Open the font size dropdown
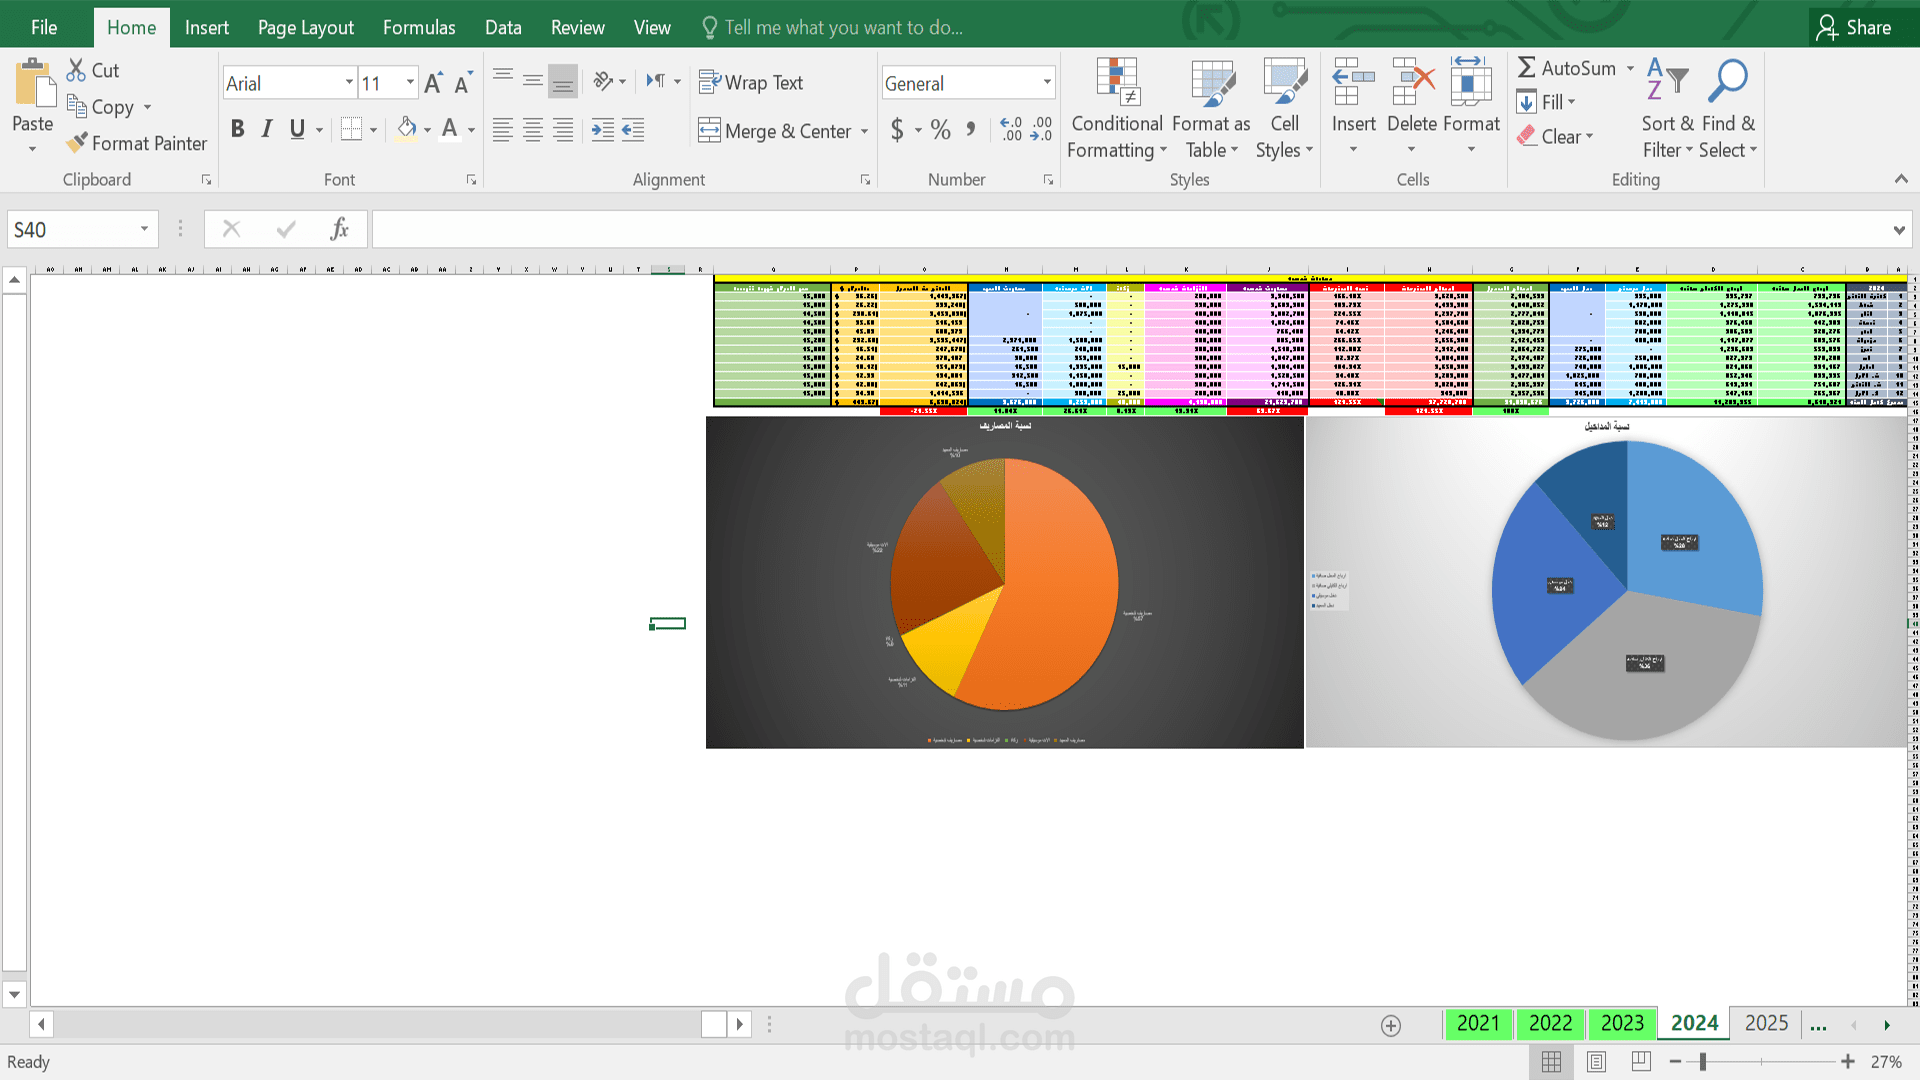Viewport: 1920px width, 1080px height. tap(410, 83)
